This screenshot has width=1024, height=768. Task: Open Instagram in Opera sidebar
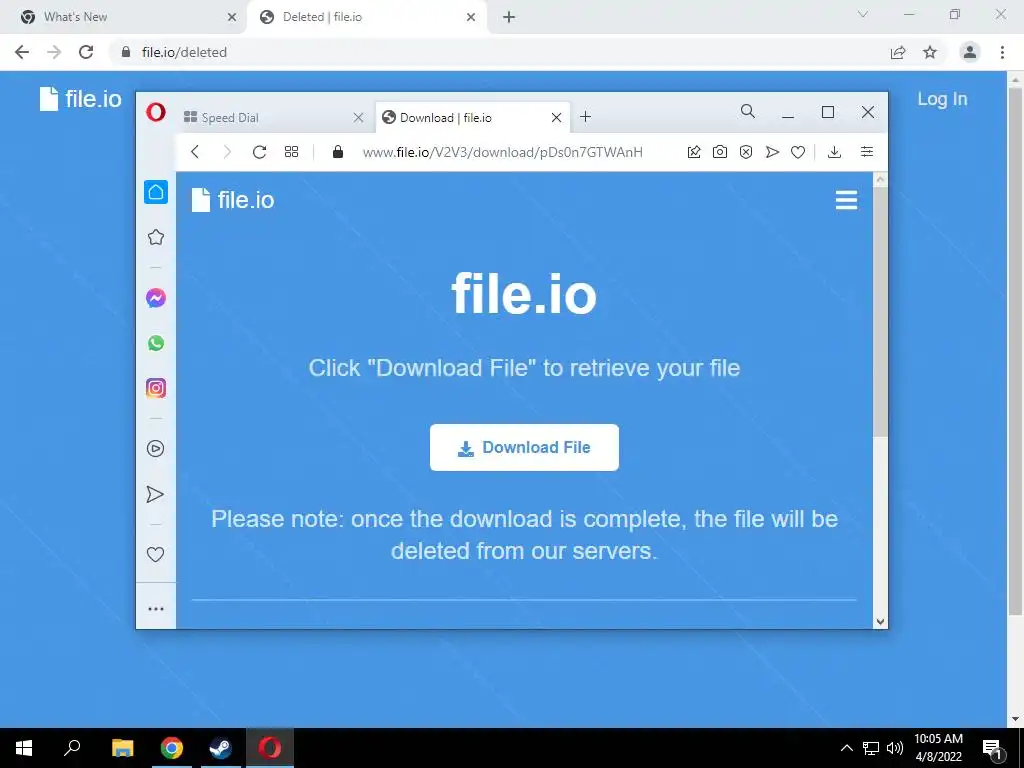click(x=155, y=388)
